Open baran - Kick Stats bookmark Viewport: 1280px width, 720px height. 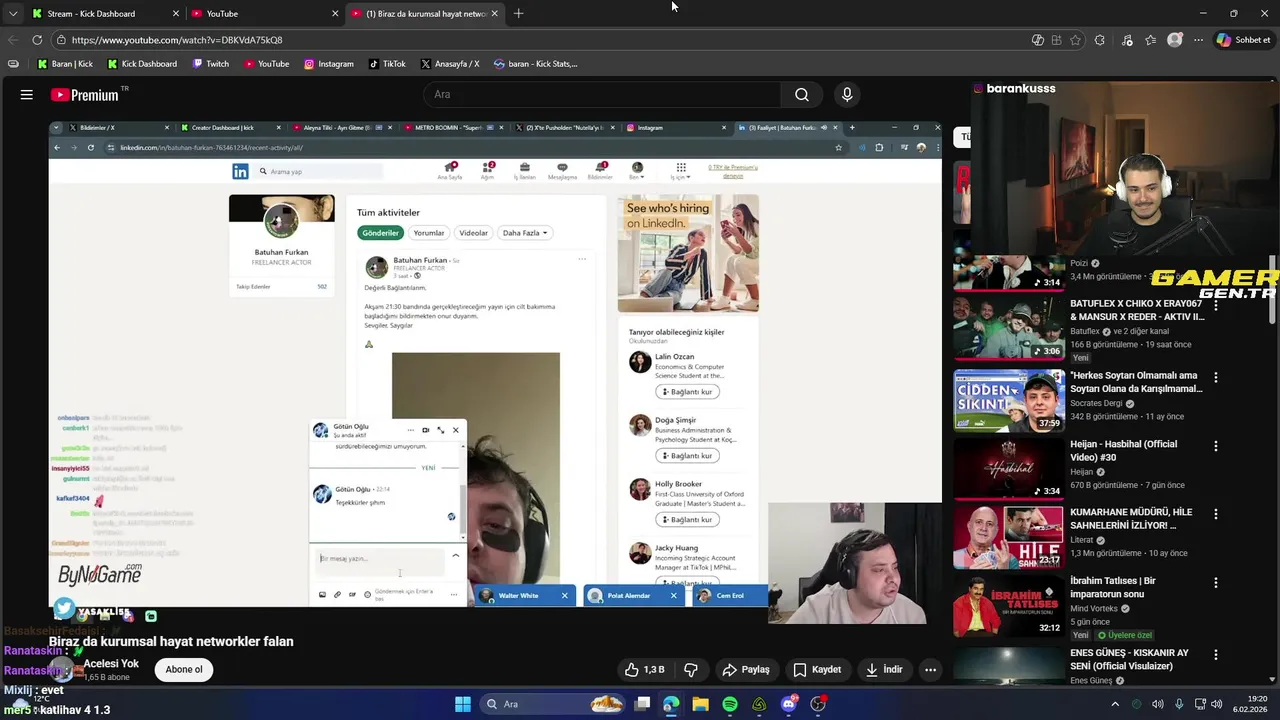pyautogui.click(x=536, y=64)
